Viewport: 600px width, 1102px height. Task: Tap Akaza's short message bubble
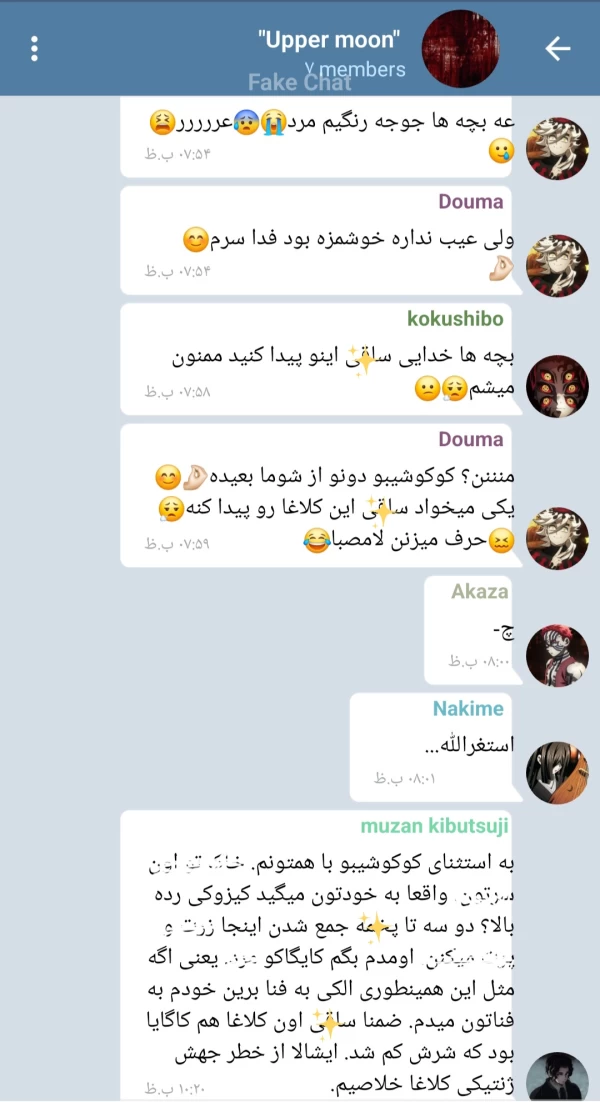pos(473,630)
